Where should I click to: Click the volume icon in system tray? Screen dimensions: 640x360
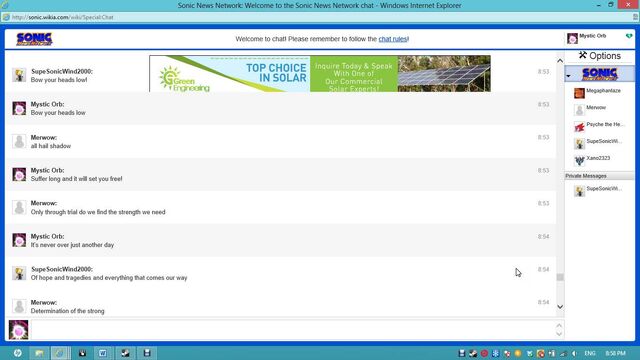click(574, 353)
